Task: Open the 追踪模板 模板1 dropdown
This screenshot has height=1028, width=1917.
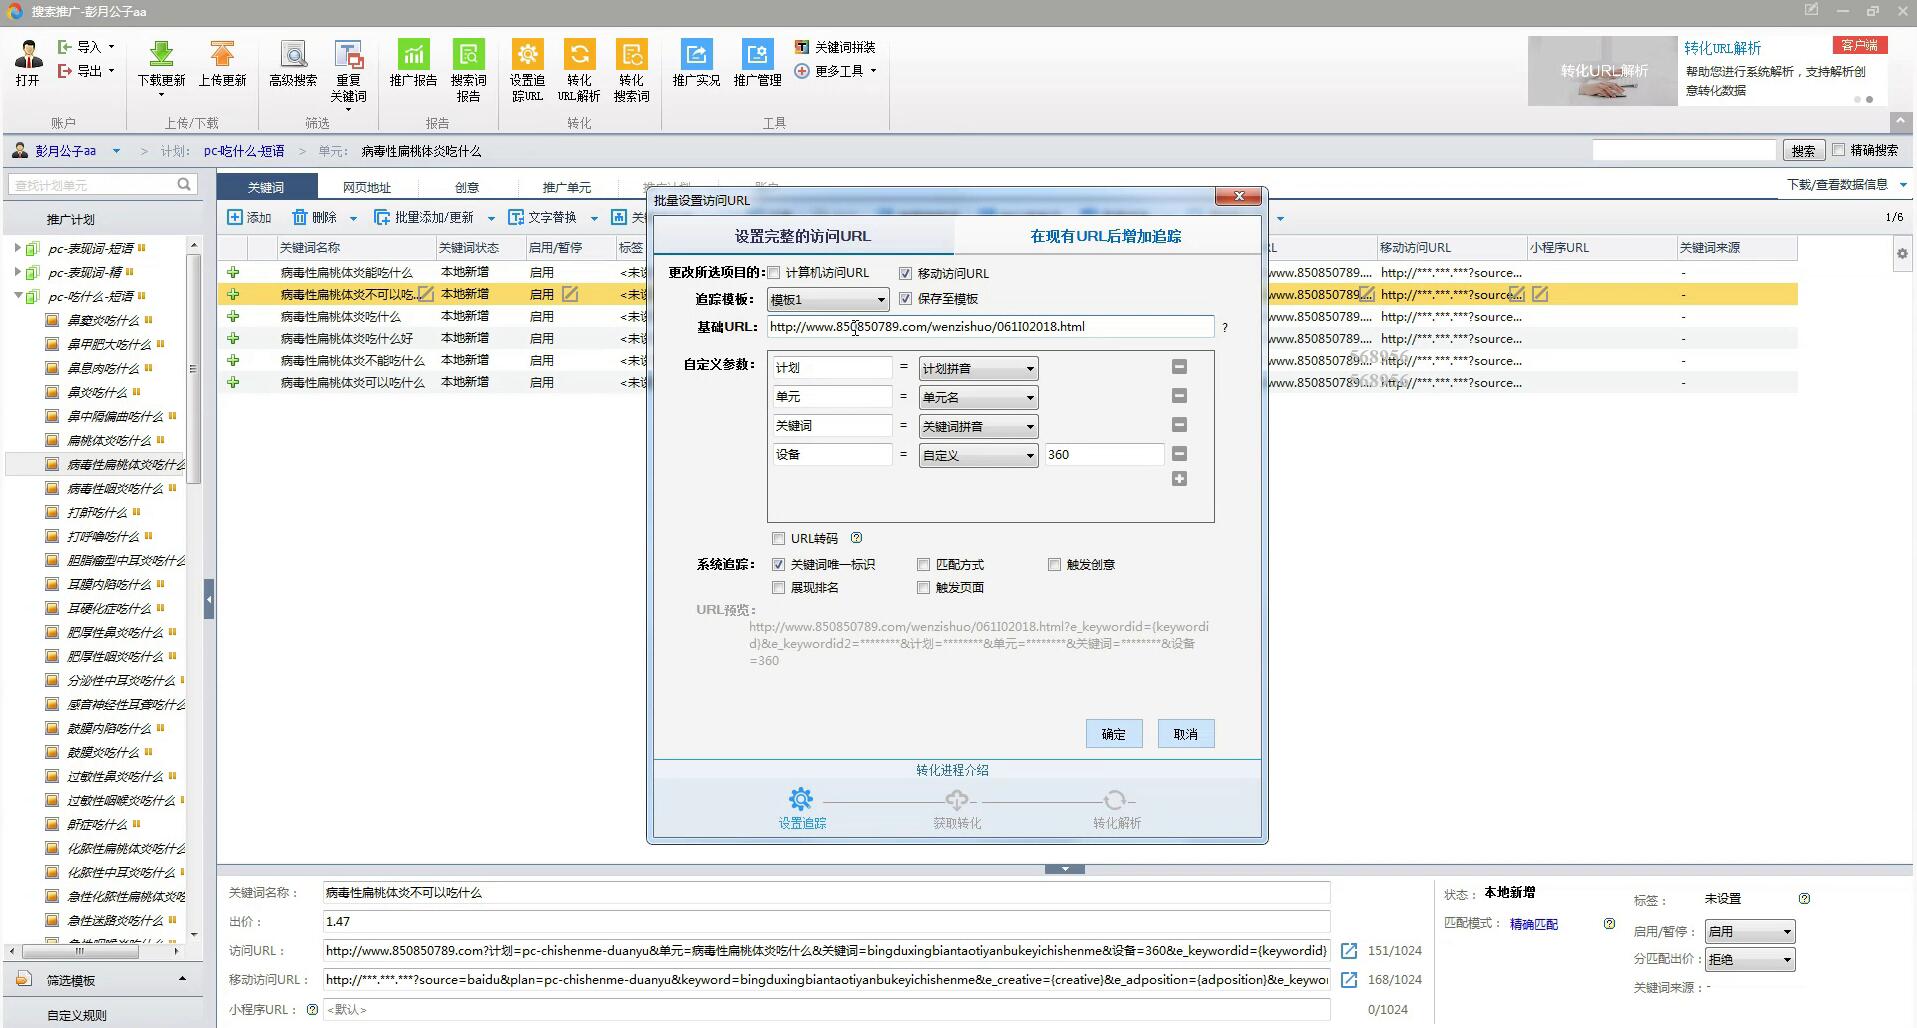Action: point(827,300)
